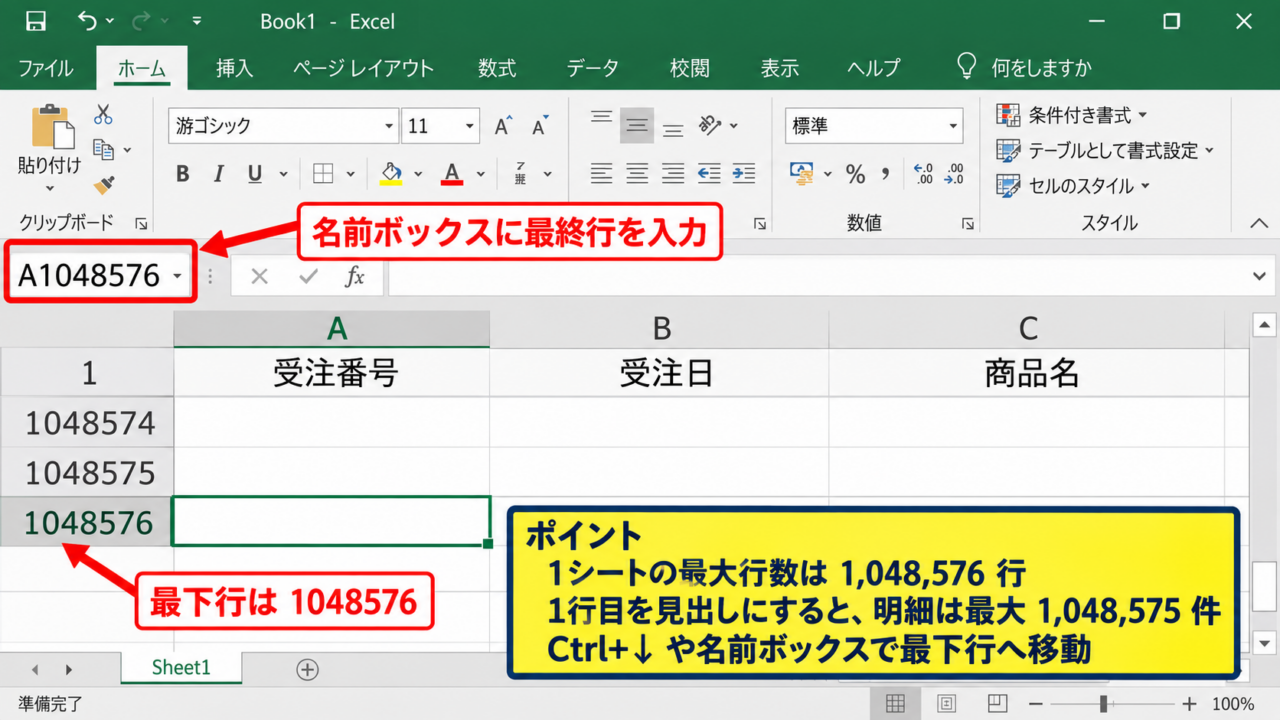
Task: Click the Cut scissors icon
Action: [103, 115]
